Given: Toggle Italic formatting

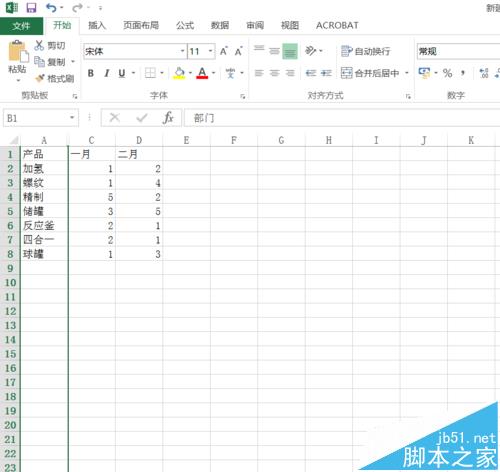Looking at the screenshot, I should tap(107, 73).
